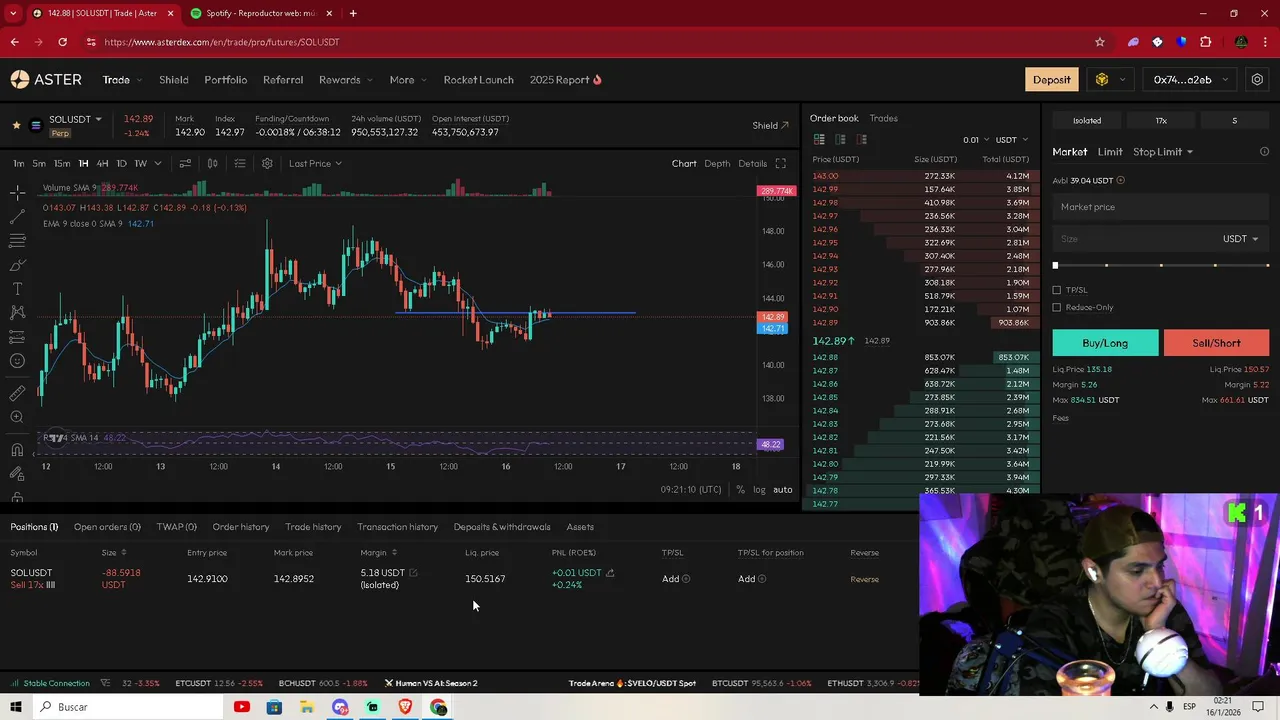Switch to the Trades tab
Image resolution: width=1280 pixels, height=720 pixels.
883,118
